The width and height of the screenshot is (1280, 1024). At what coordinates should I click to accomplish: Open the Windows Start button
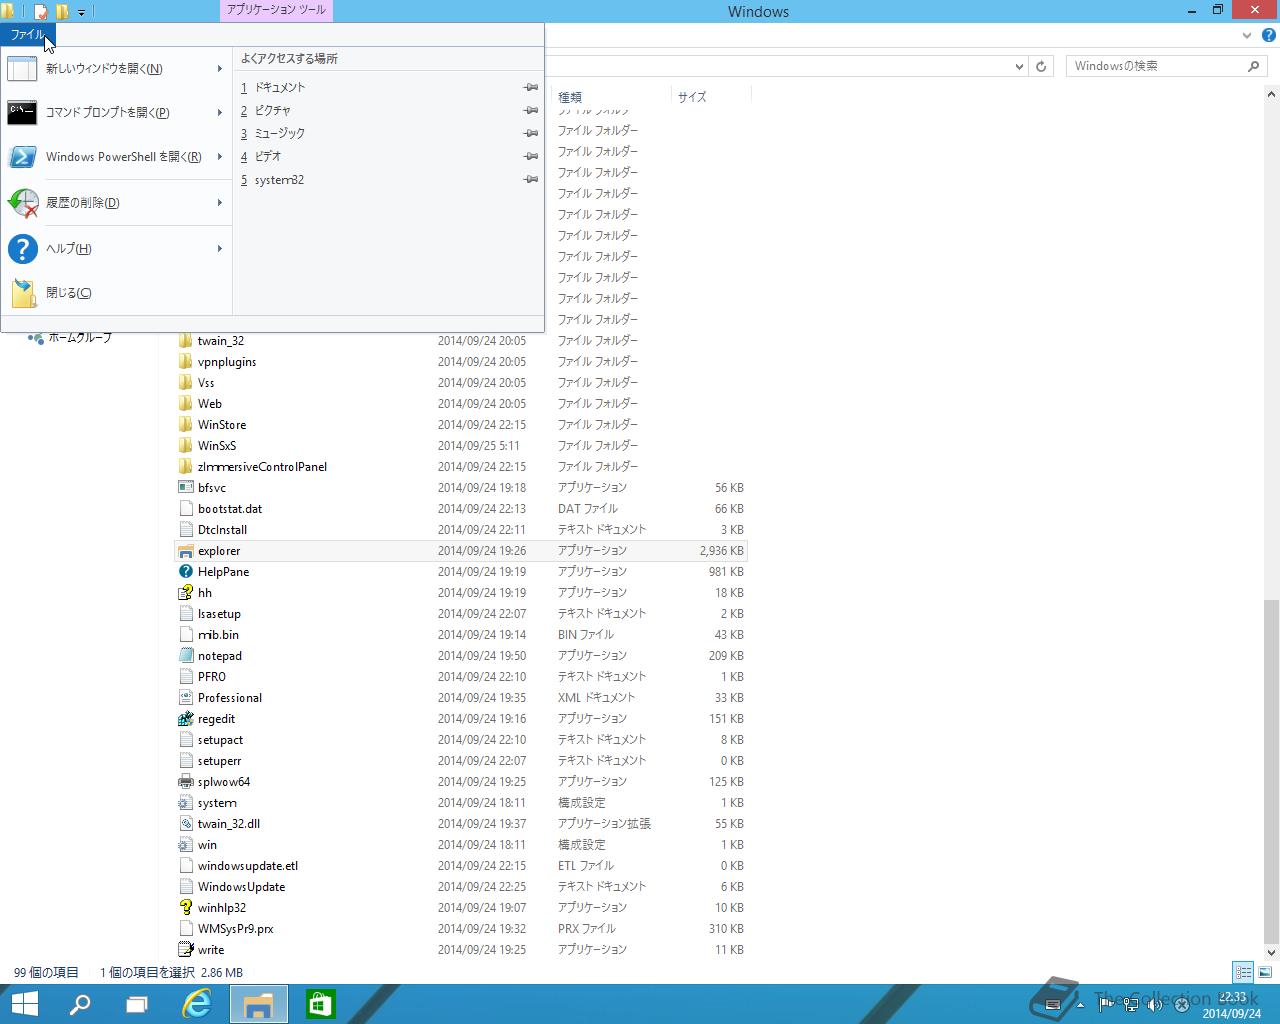24,1004
